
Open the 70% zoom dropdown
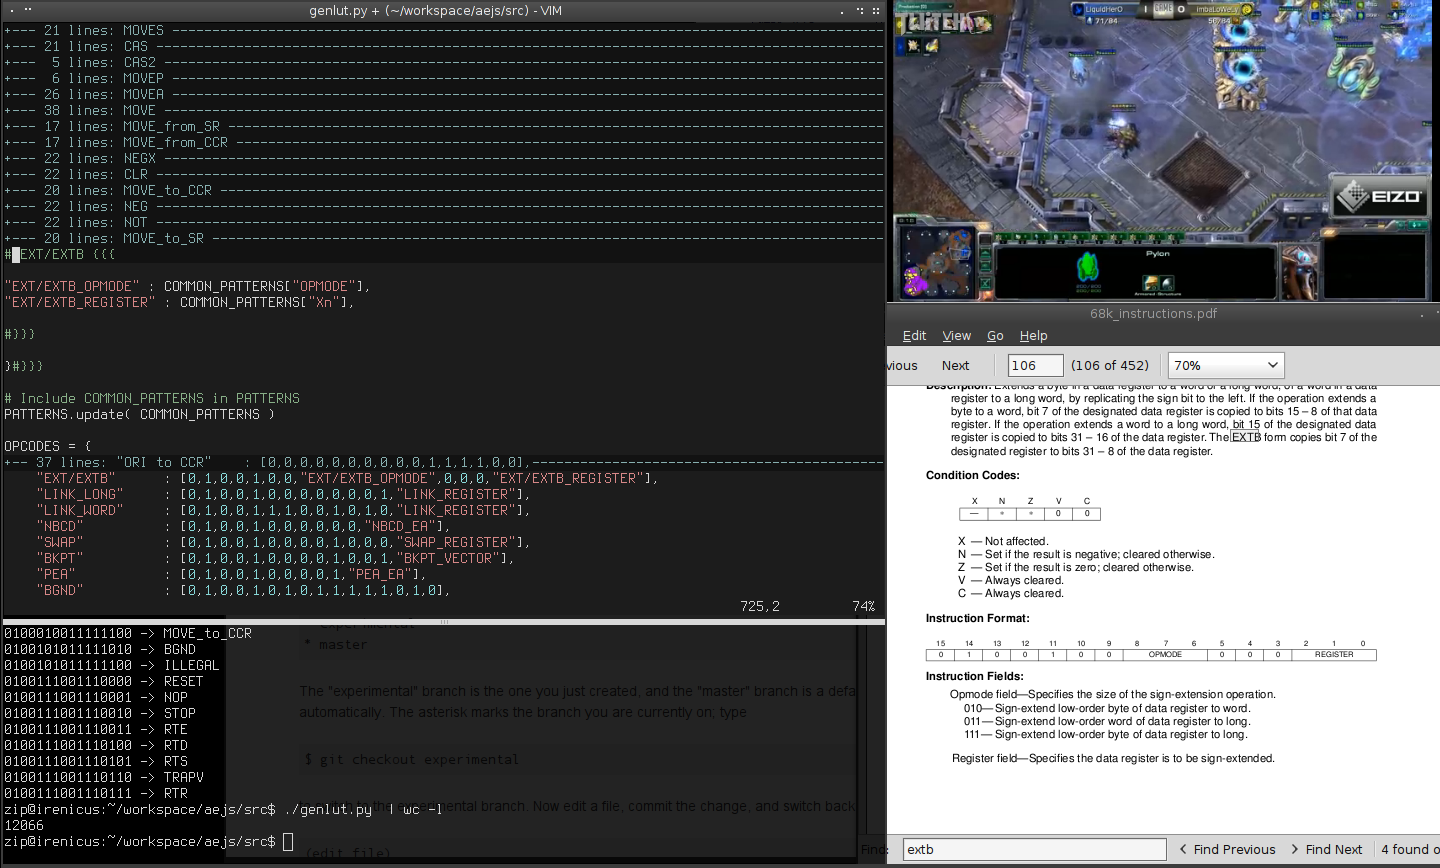(1226, 365)
